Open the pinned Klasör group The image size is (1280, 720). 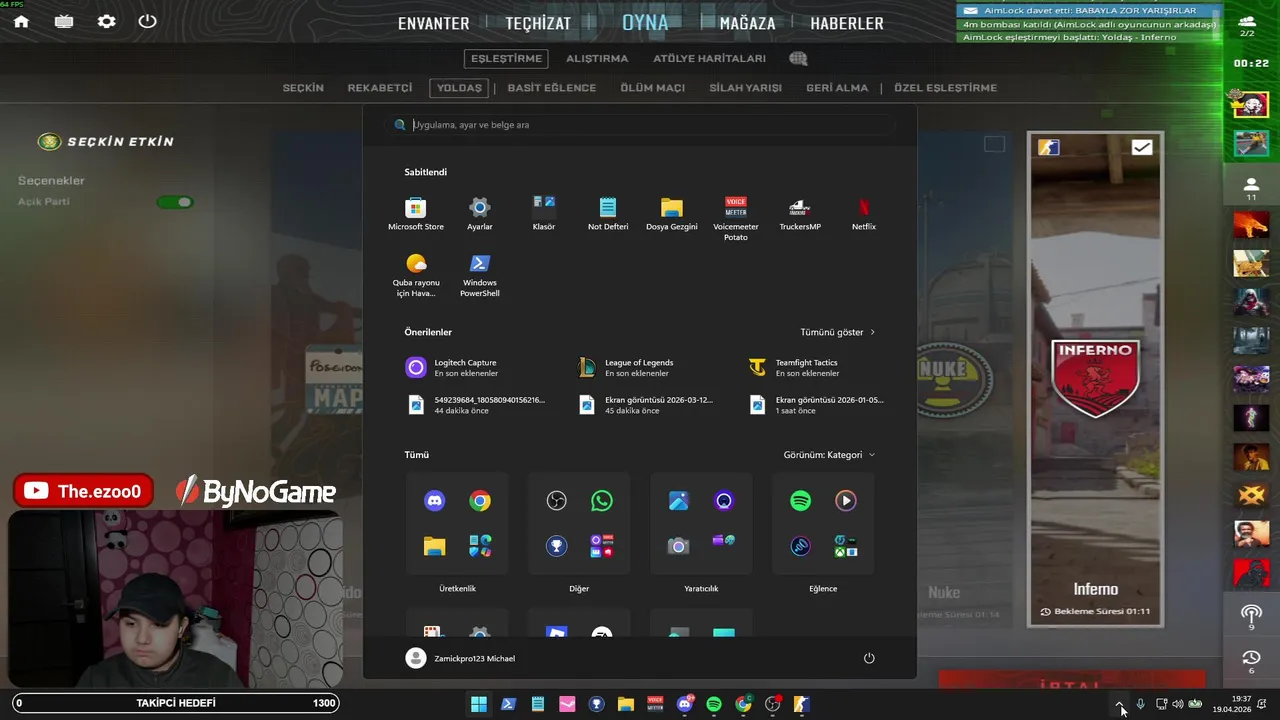544,214
